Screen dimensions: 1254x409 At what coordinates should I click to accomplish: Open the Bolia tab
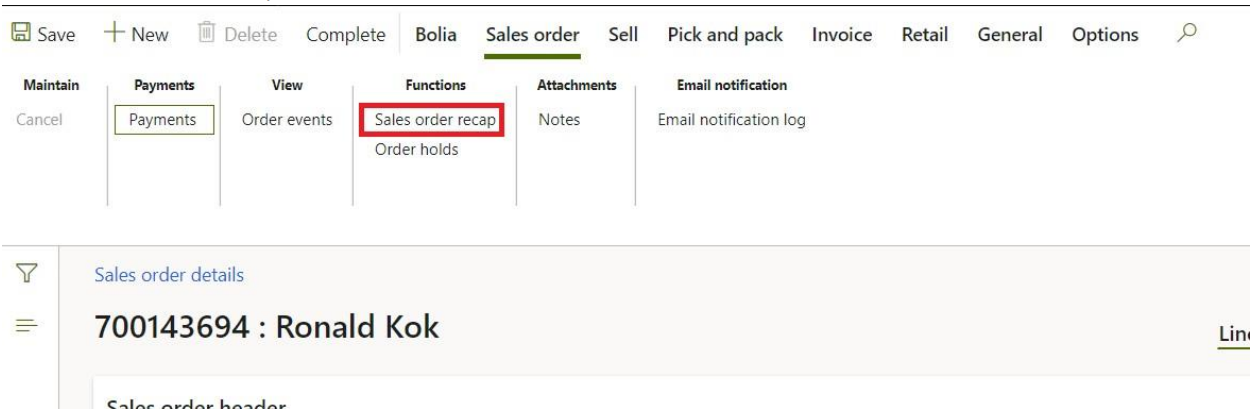click(436, 35)
